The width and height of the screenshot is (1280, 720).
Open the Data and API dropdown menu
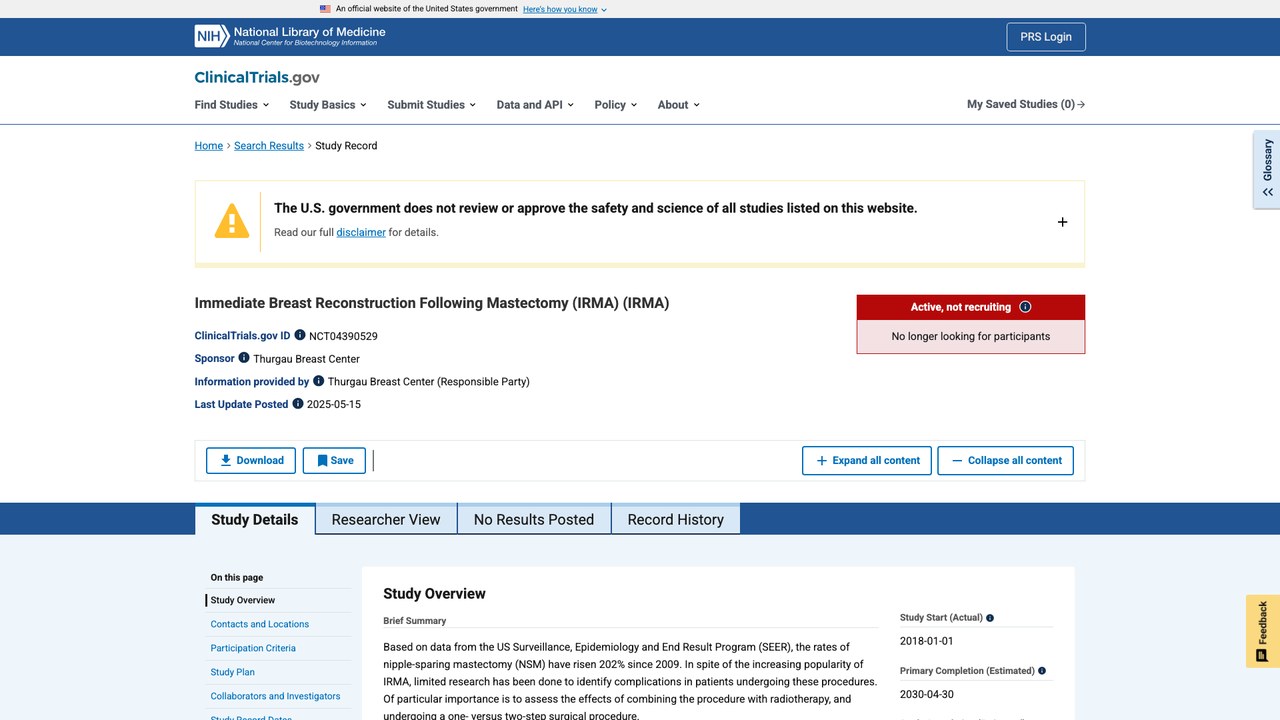pyautogui.click(x=535, y=104)
